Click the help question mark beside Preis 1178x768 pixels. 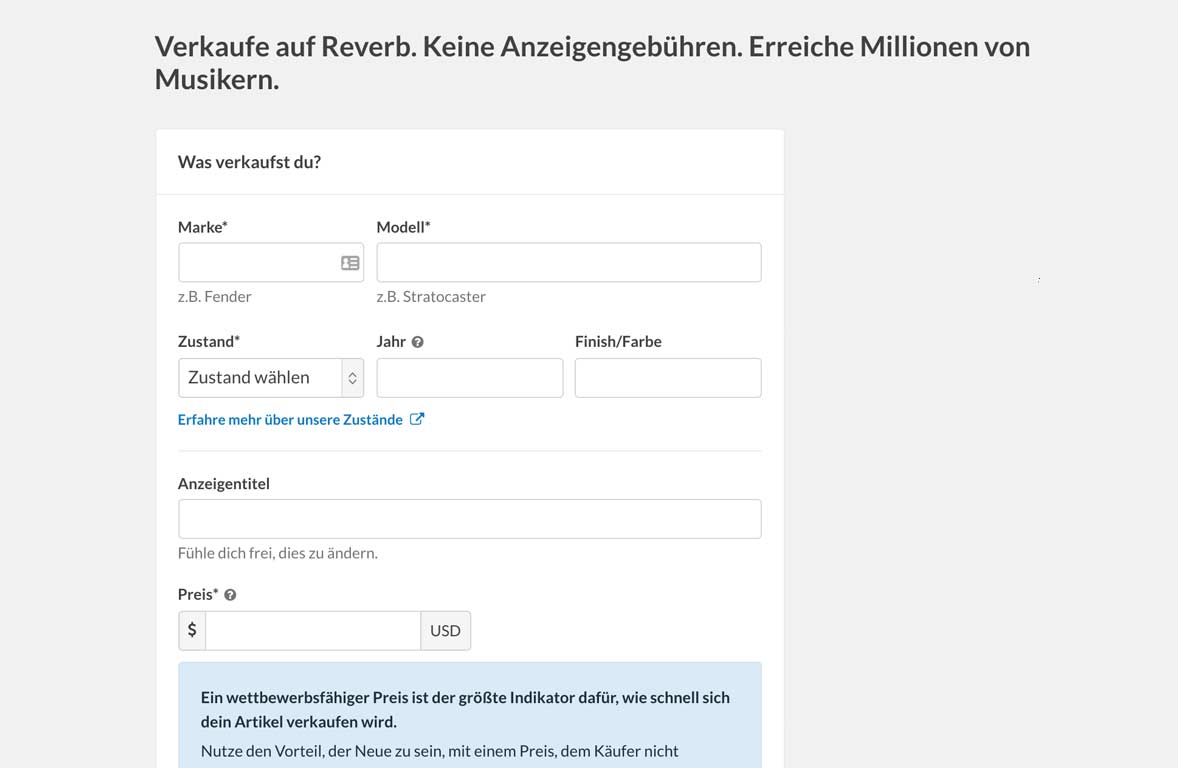[x=230, y=595]
